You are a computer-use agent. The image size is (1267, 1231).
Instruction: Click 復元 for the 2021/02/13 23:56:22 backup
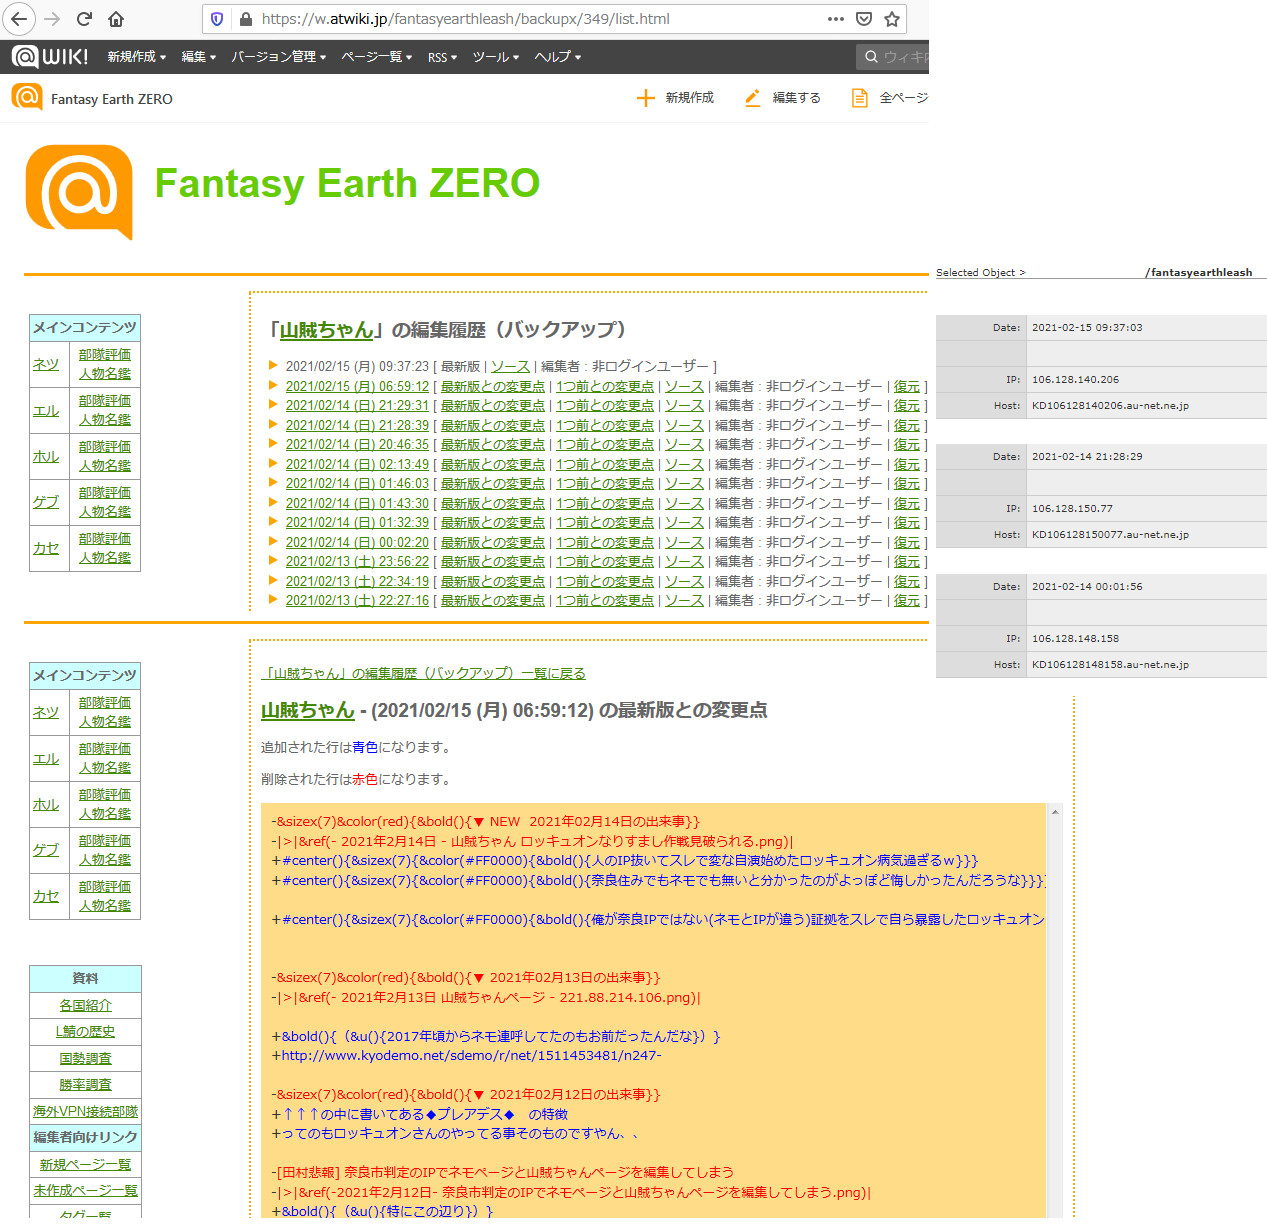point(907,562)
